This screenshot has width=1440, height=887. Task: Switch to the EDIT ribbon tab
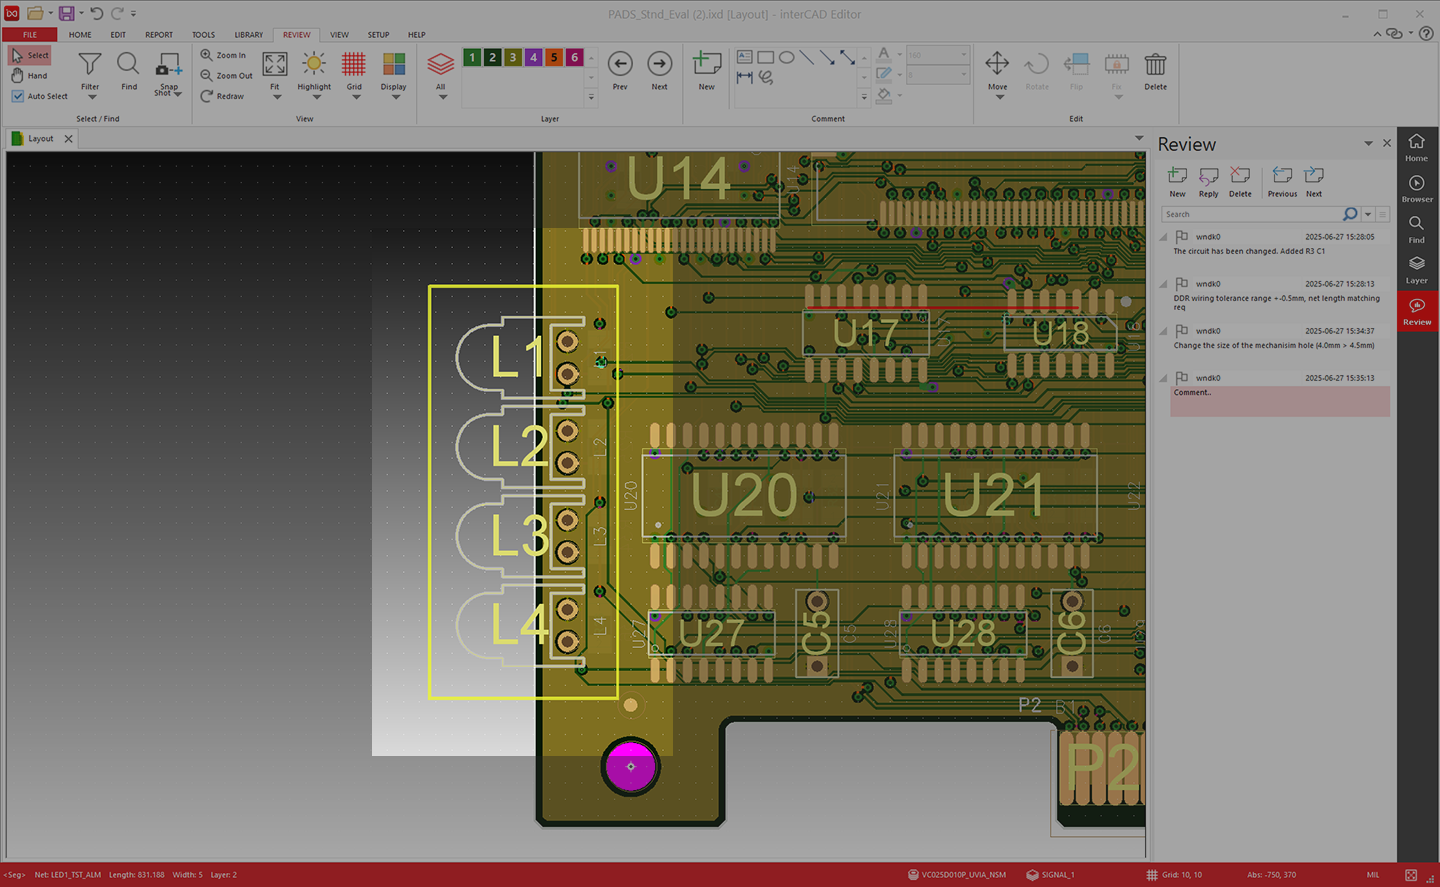coord(118,35)
